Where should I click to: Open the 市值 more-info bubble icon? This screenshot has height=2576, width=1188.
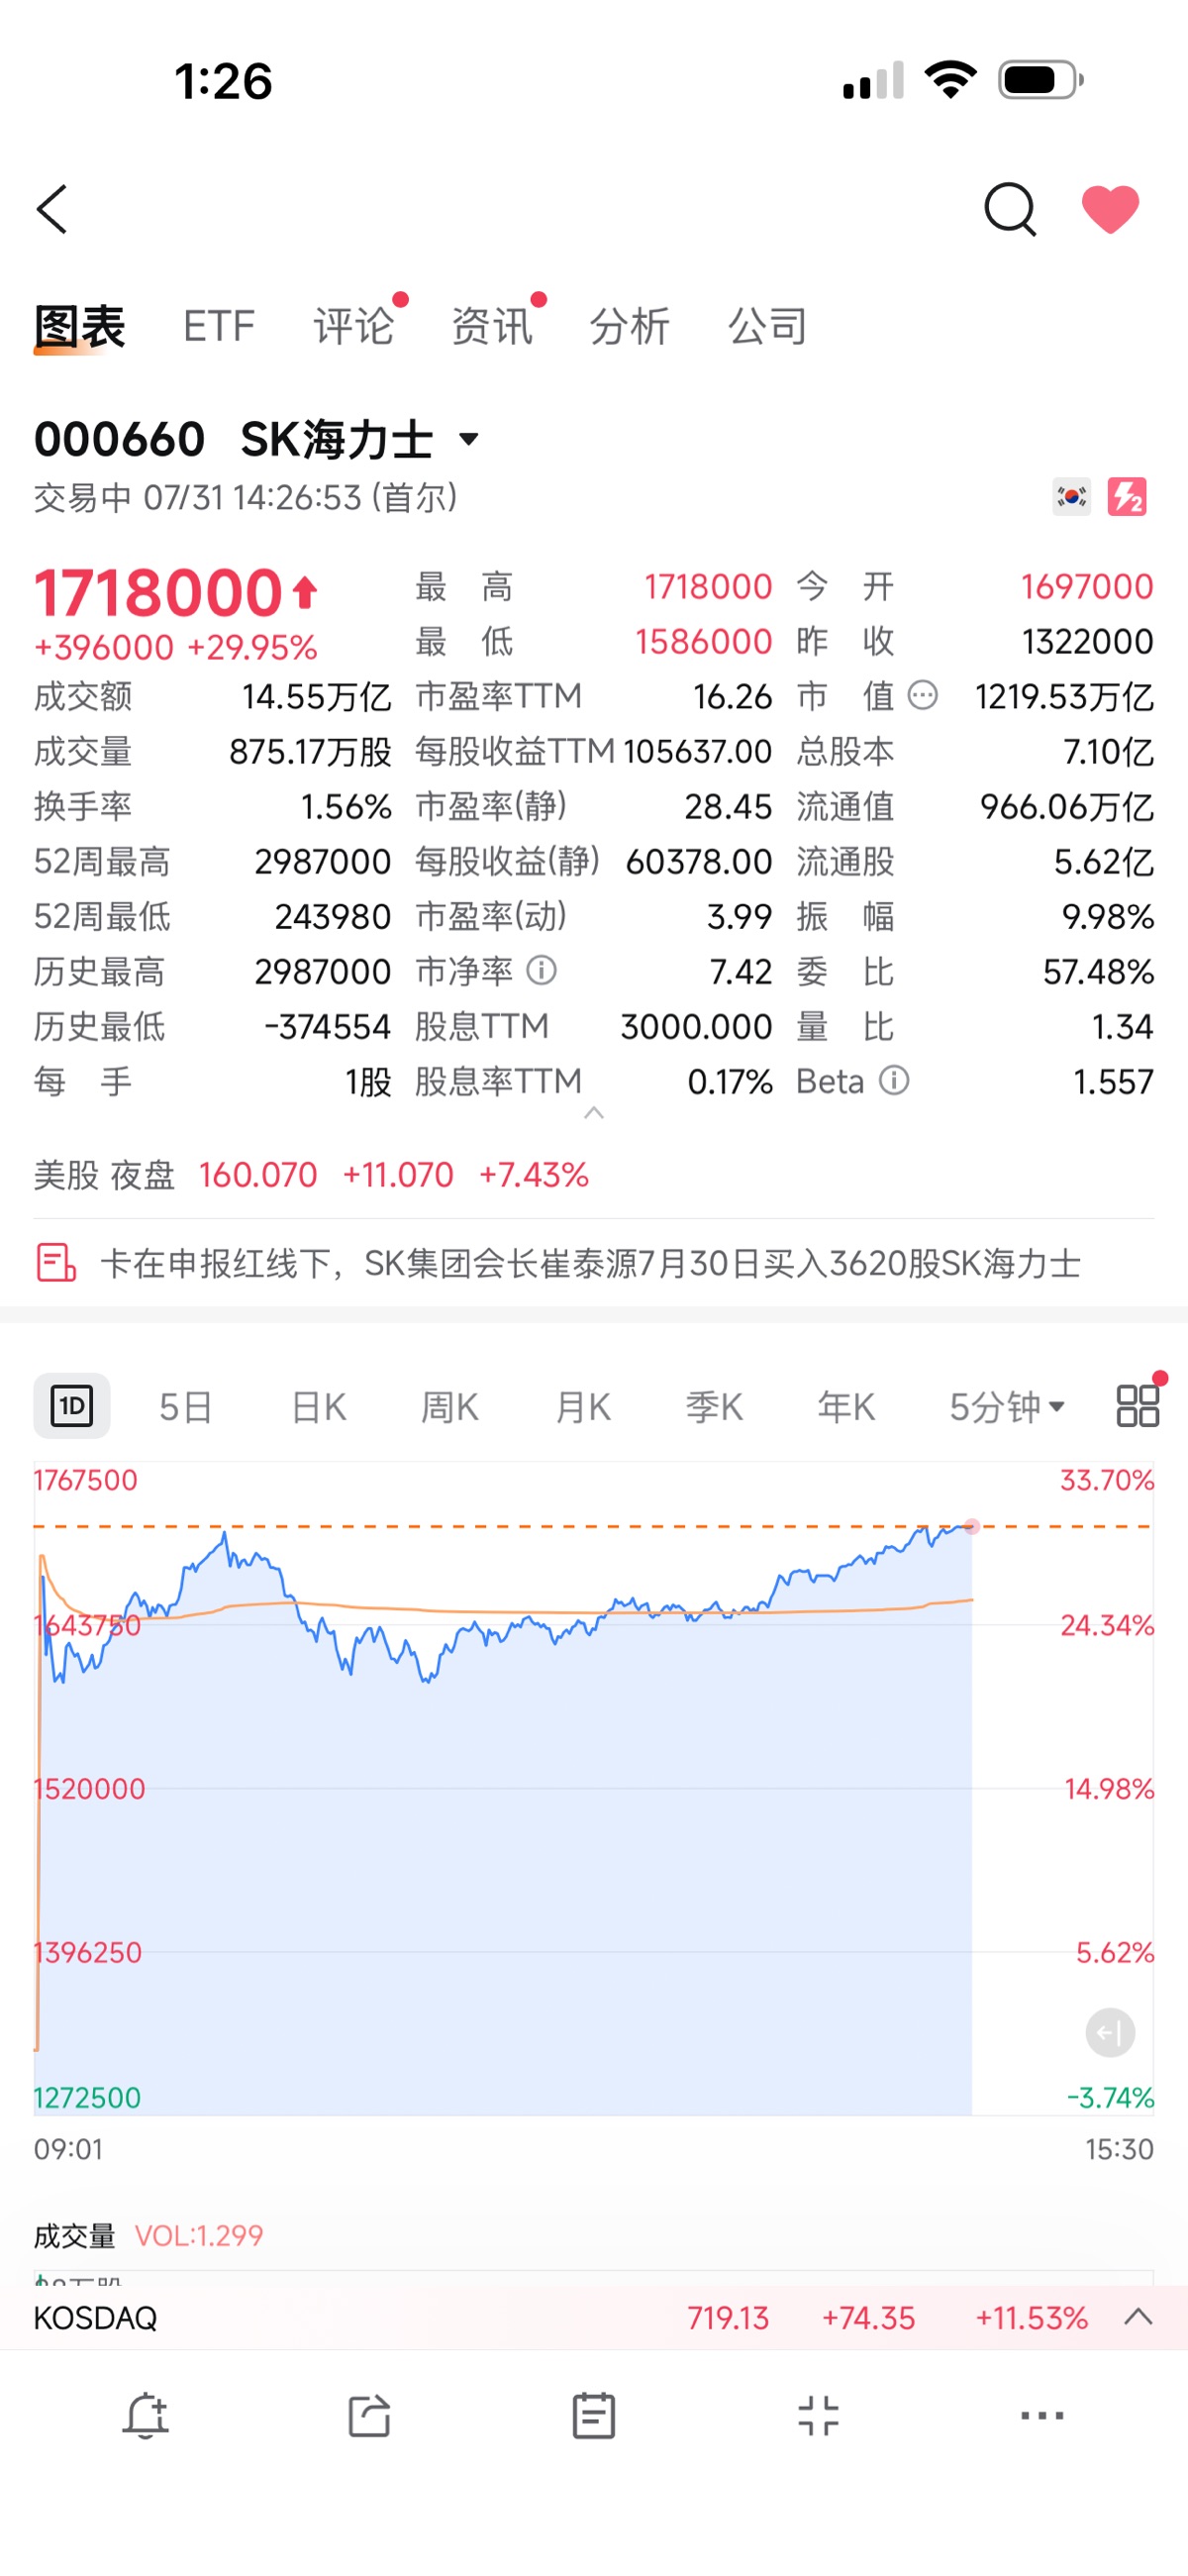pos(922,695)
